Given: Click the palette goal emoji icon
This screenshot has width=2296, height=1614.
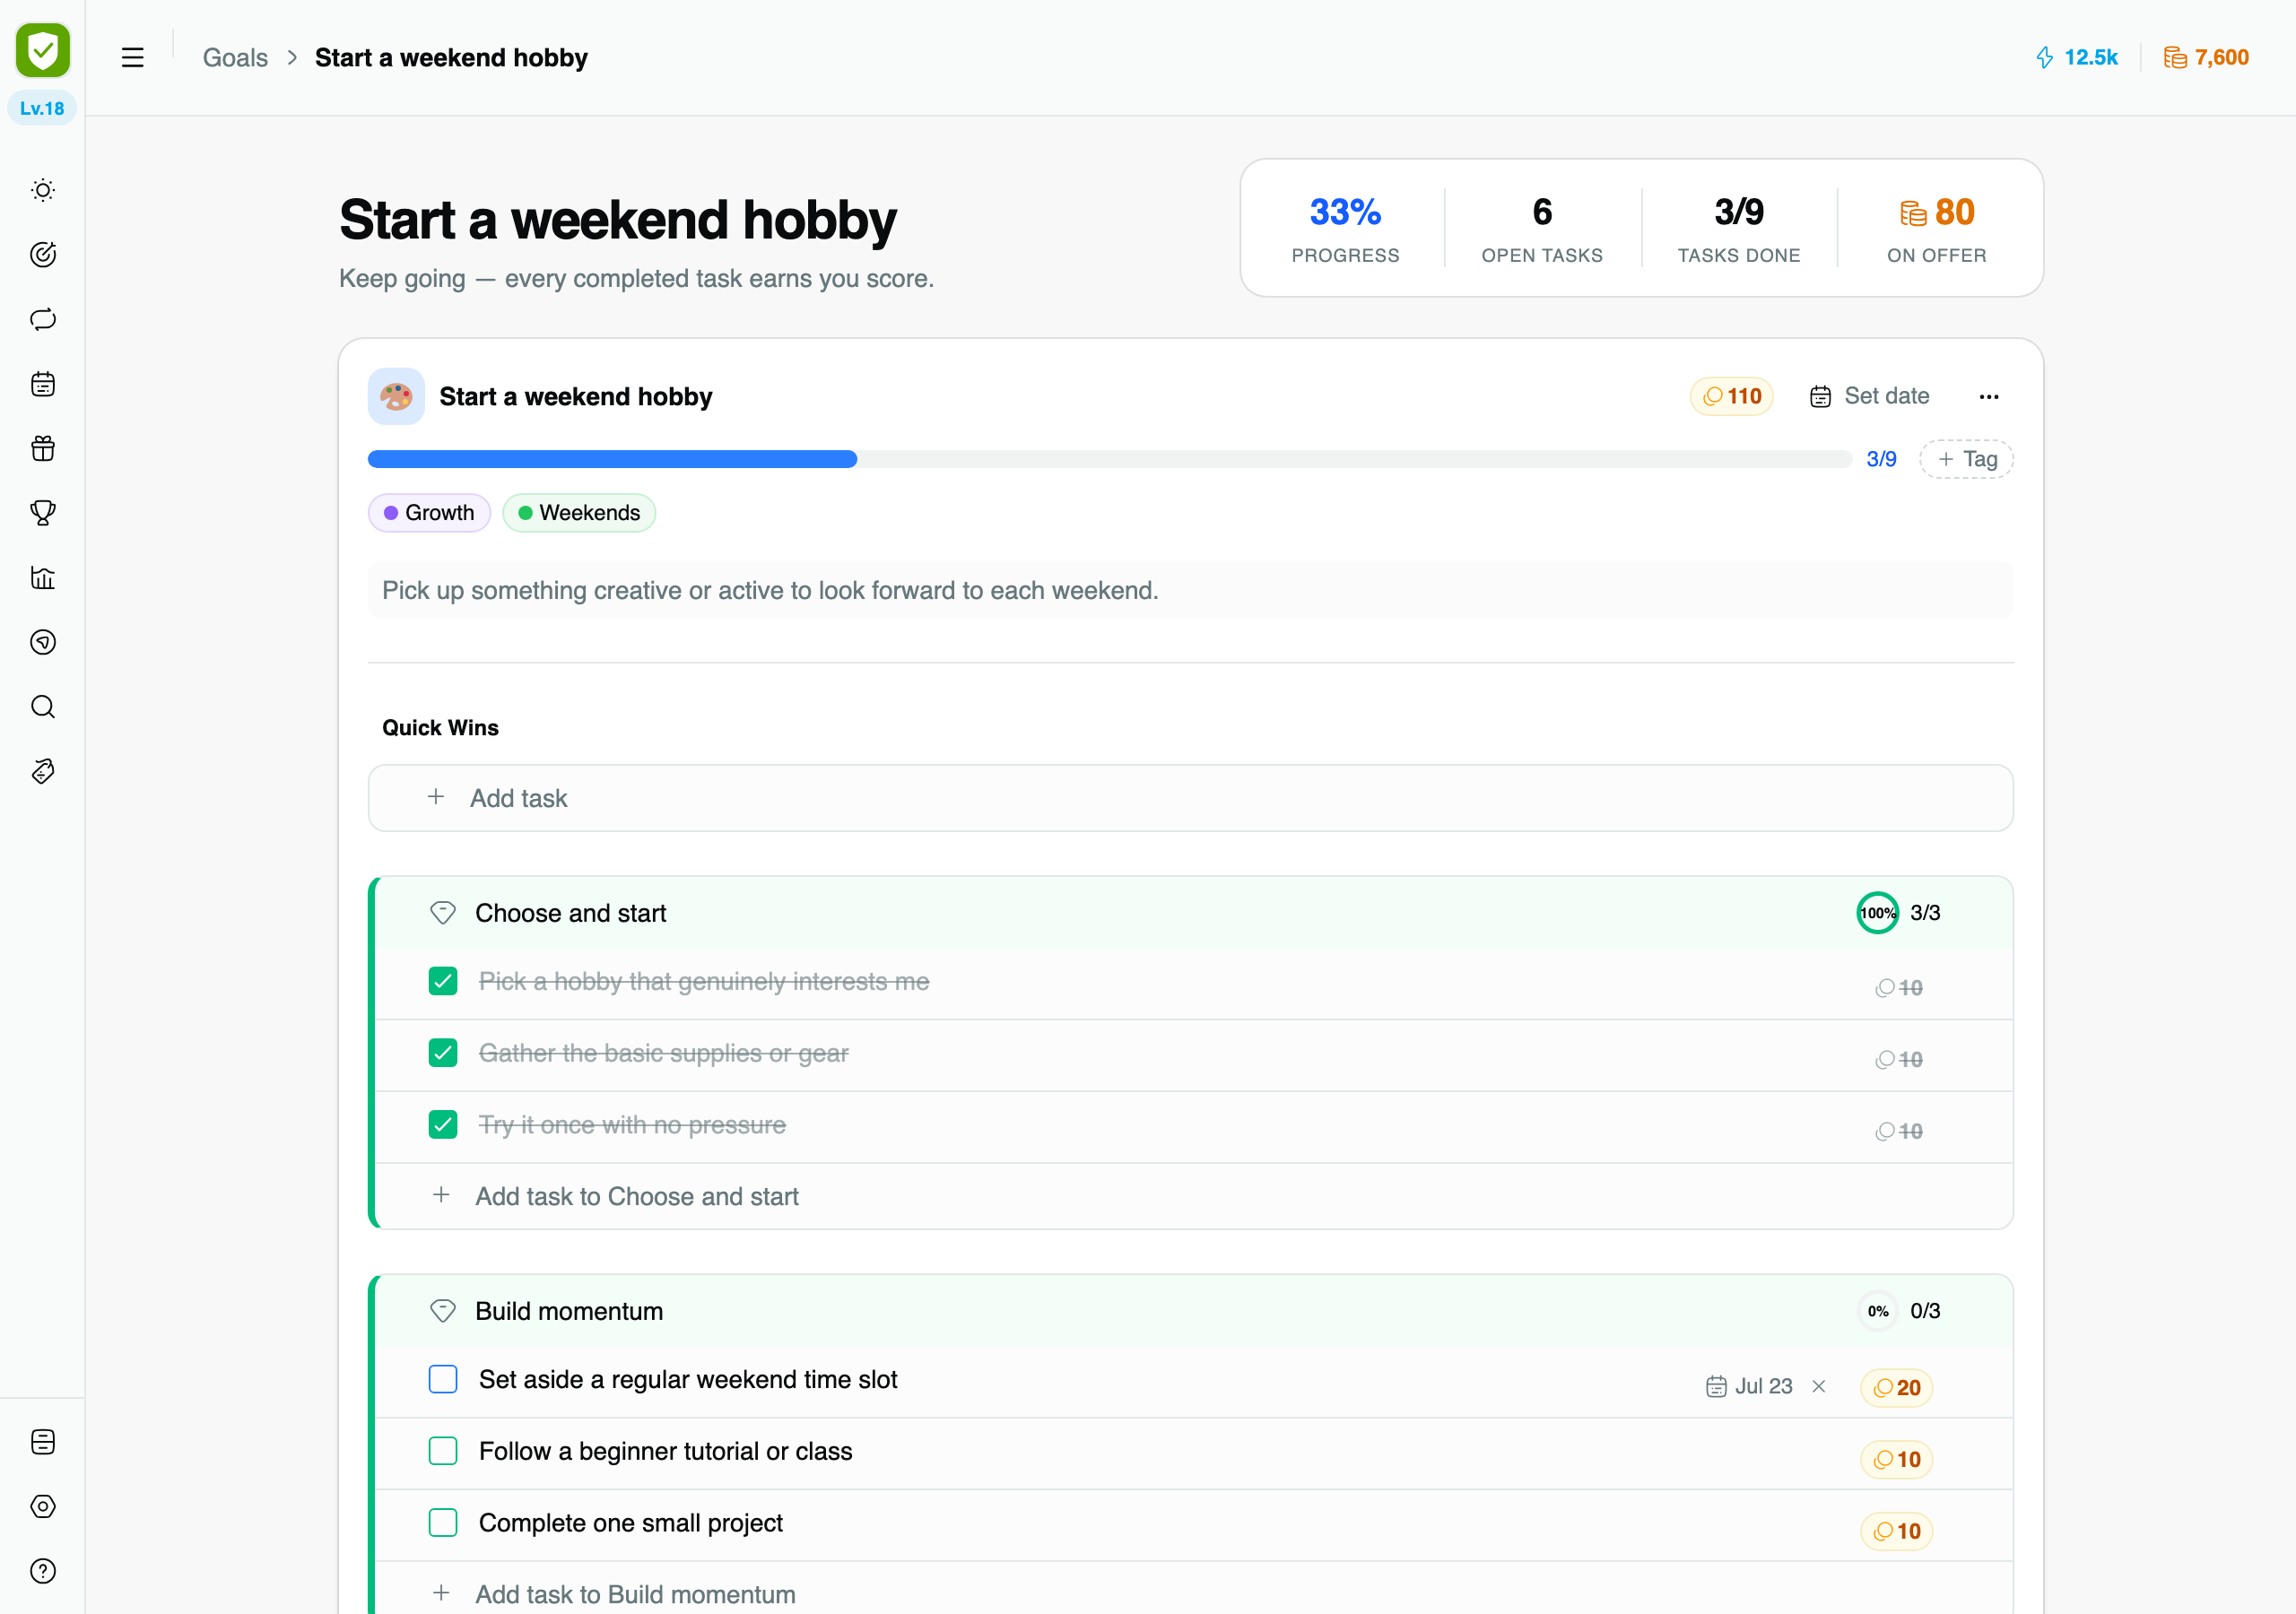Looking at the screenshot, I should (x=396, y=397).
